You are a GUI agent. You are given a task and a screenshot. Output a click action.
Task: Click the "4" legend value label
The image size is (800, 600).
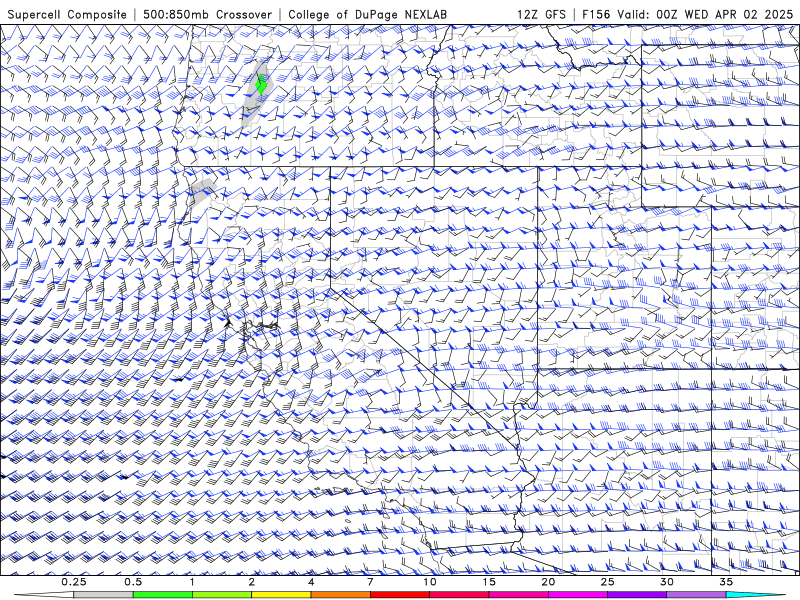311,582
